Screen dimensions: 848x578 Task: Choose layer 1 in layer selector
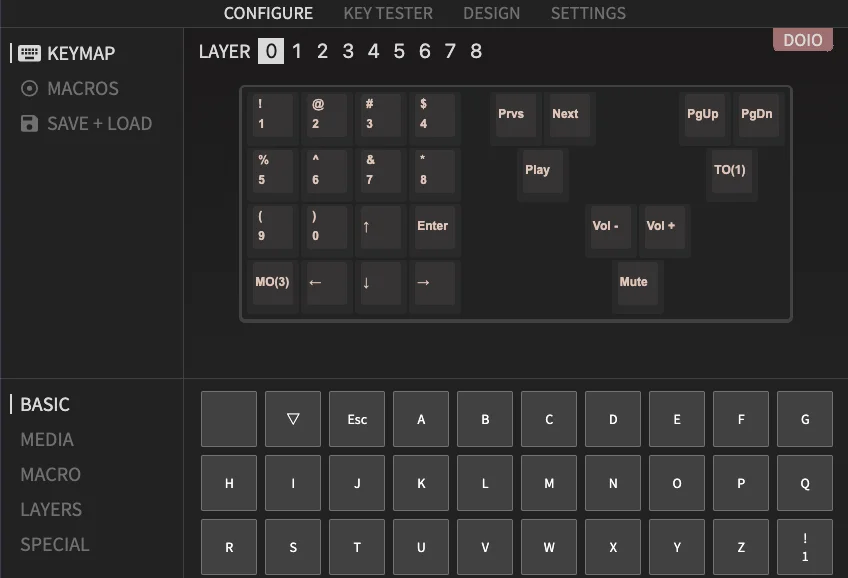tap(297, 51)
